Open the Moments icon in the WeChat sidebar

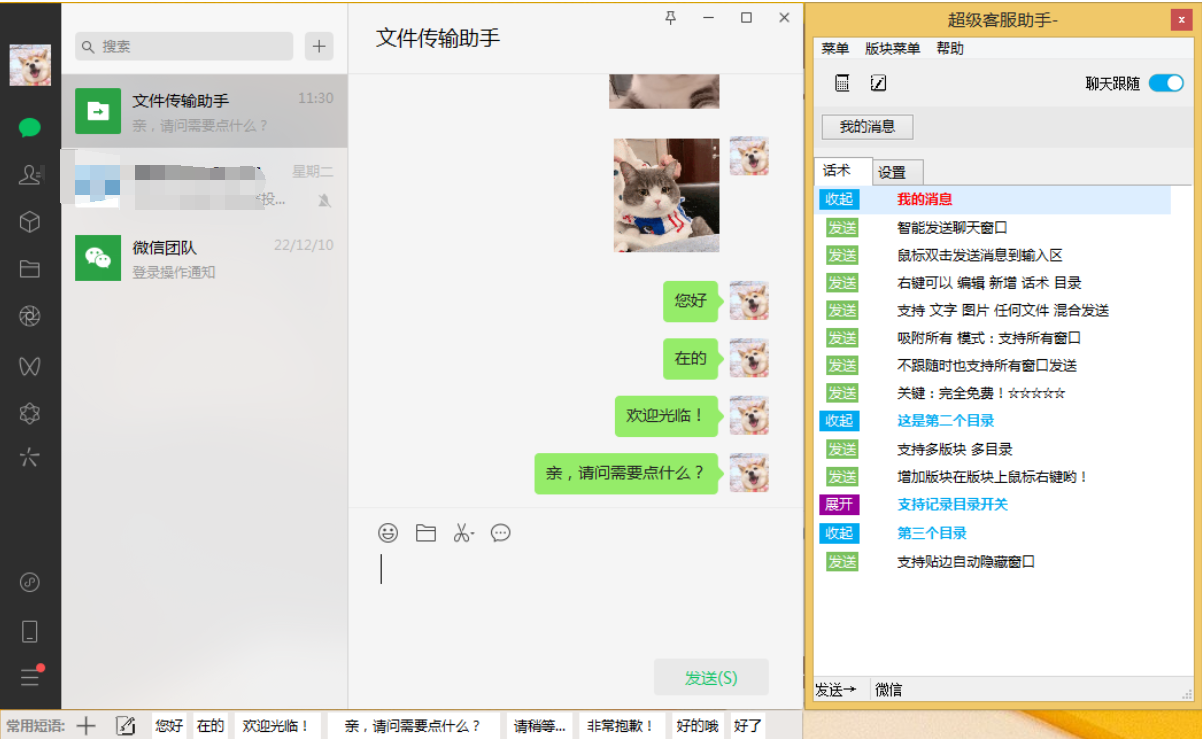[30, 315]
